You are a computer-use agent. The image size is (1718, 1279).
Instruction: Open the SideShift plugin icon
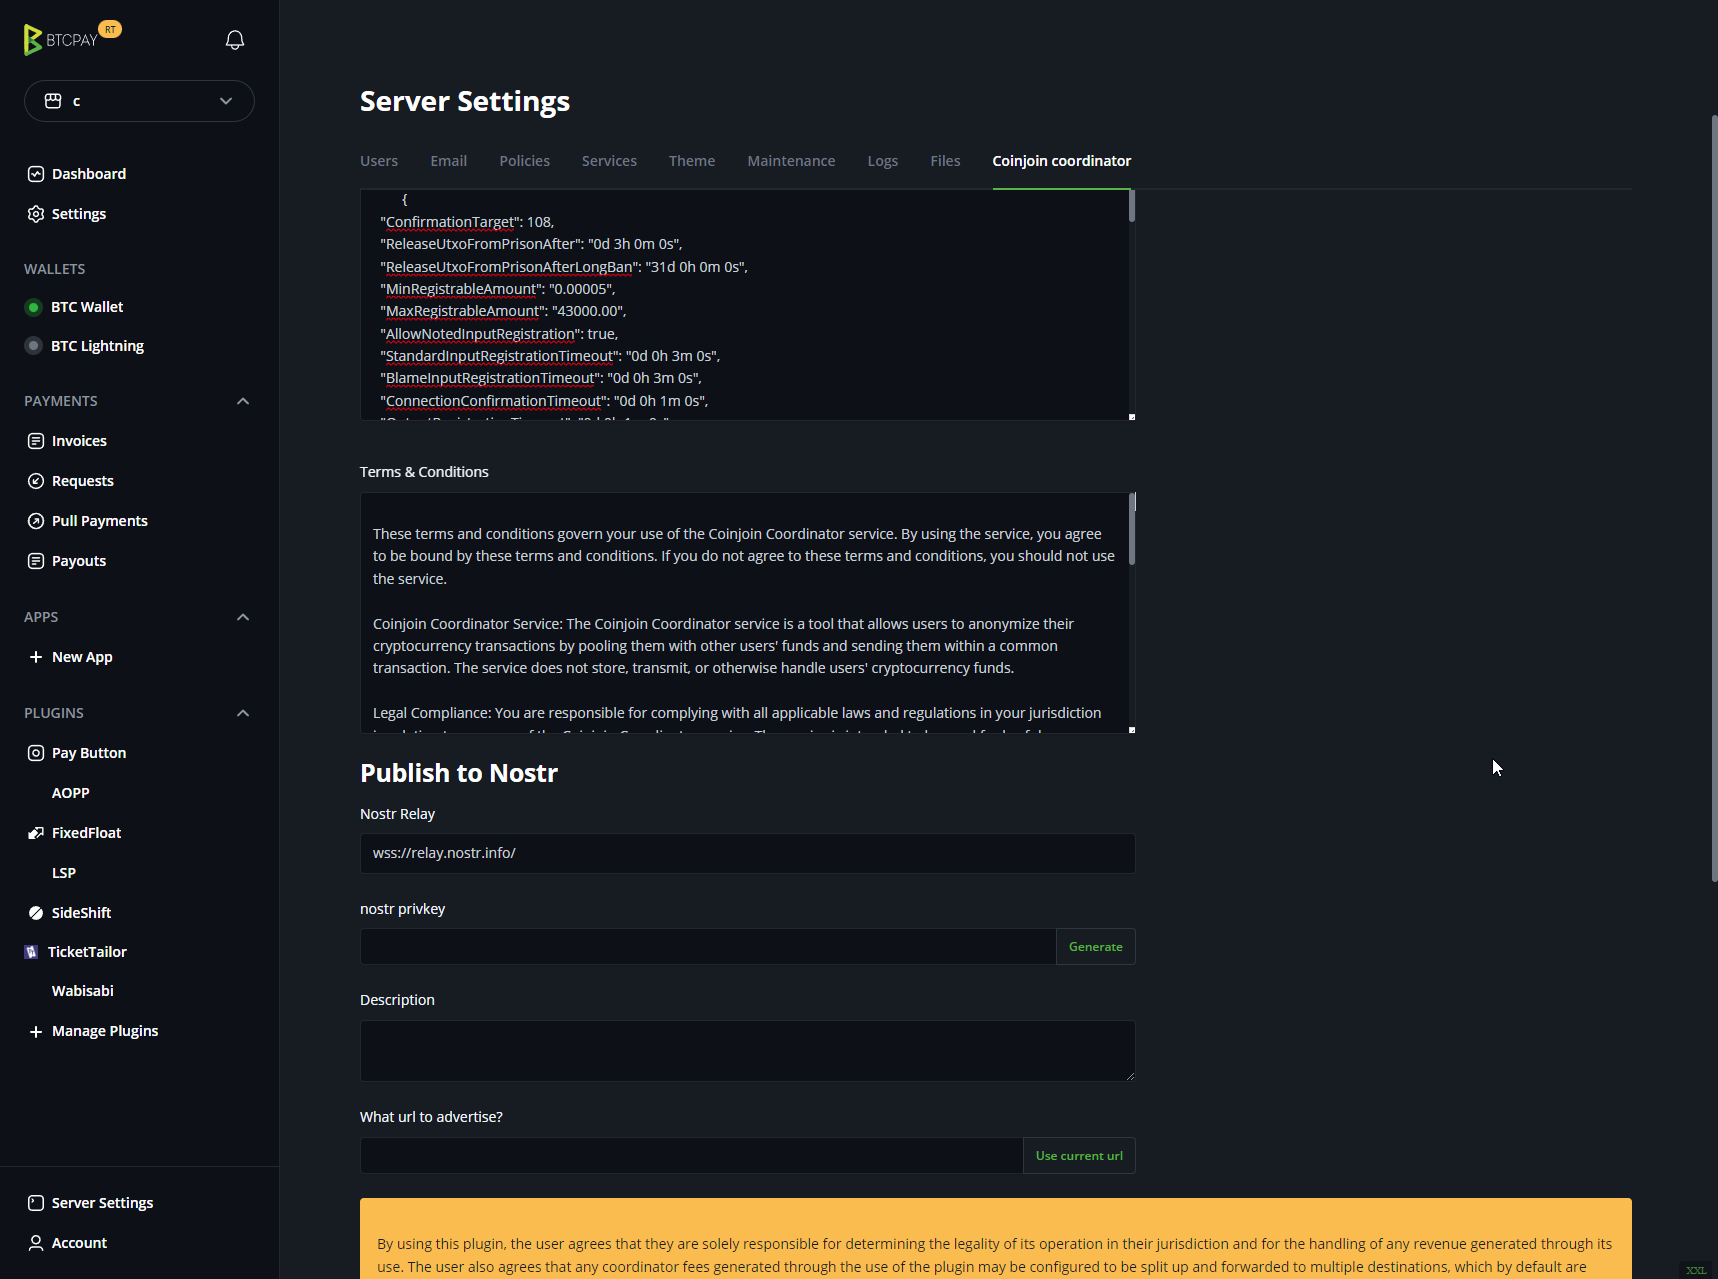pyautogui.click(x=36, y=913)
